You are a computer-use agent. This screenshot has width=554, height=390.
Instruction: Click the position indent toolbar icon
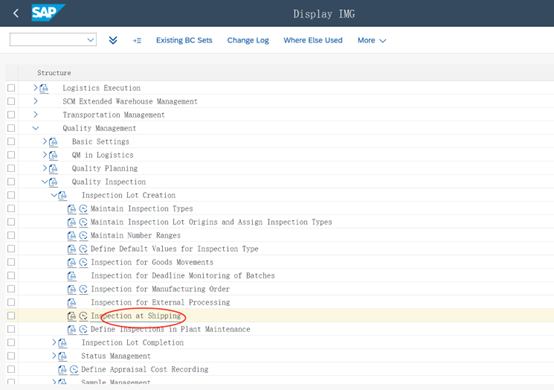[137, 41]
